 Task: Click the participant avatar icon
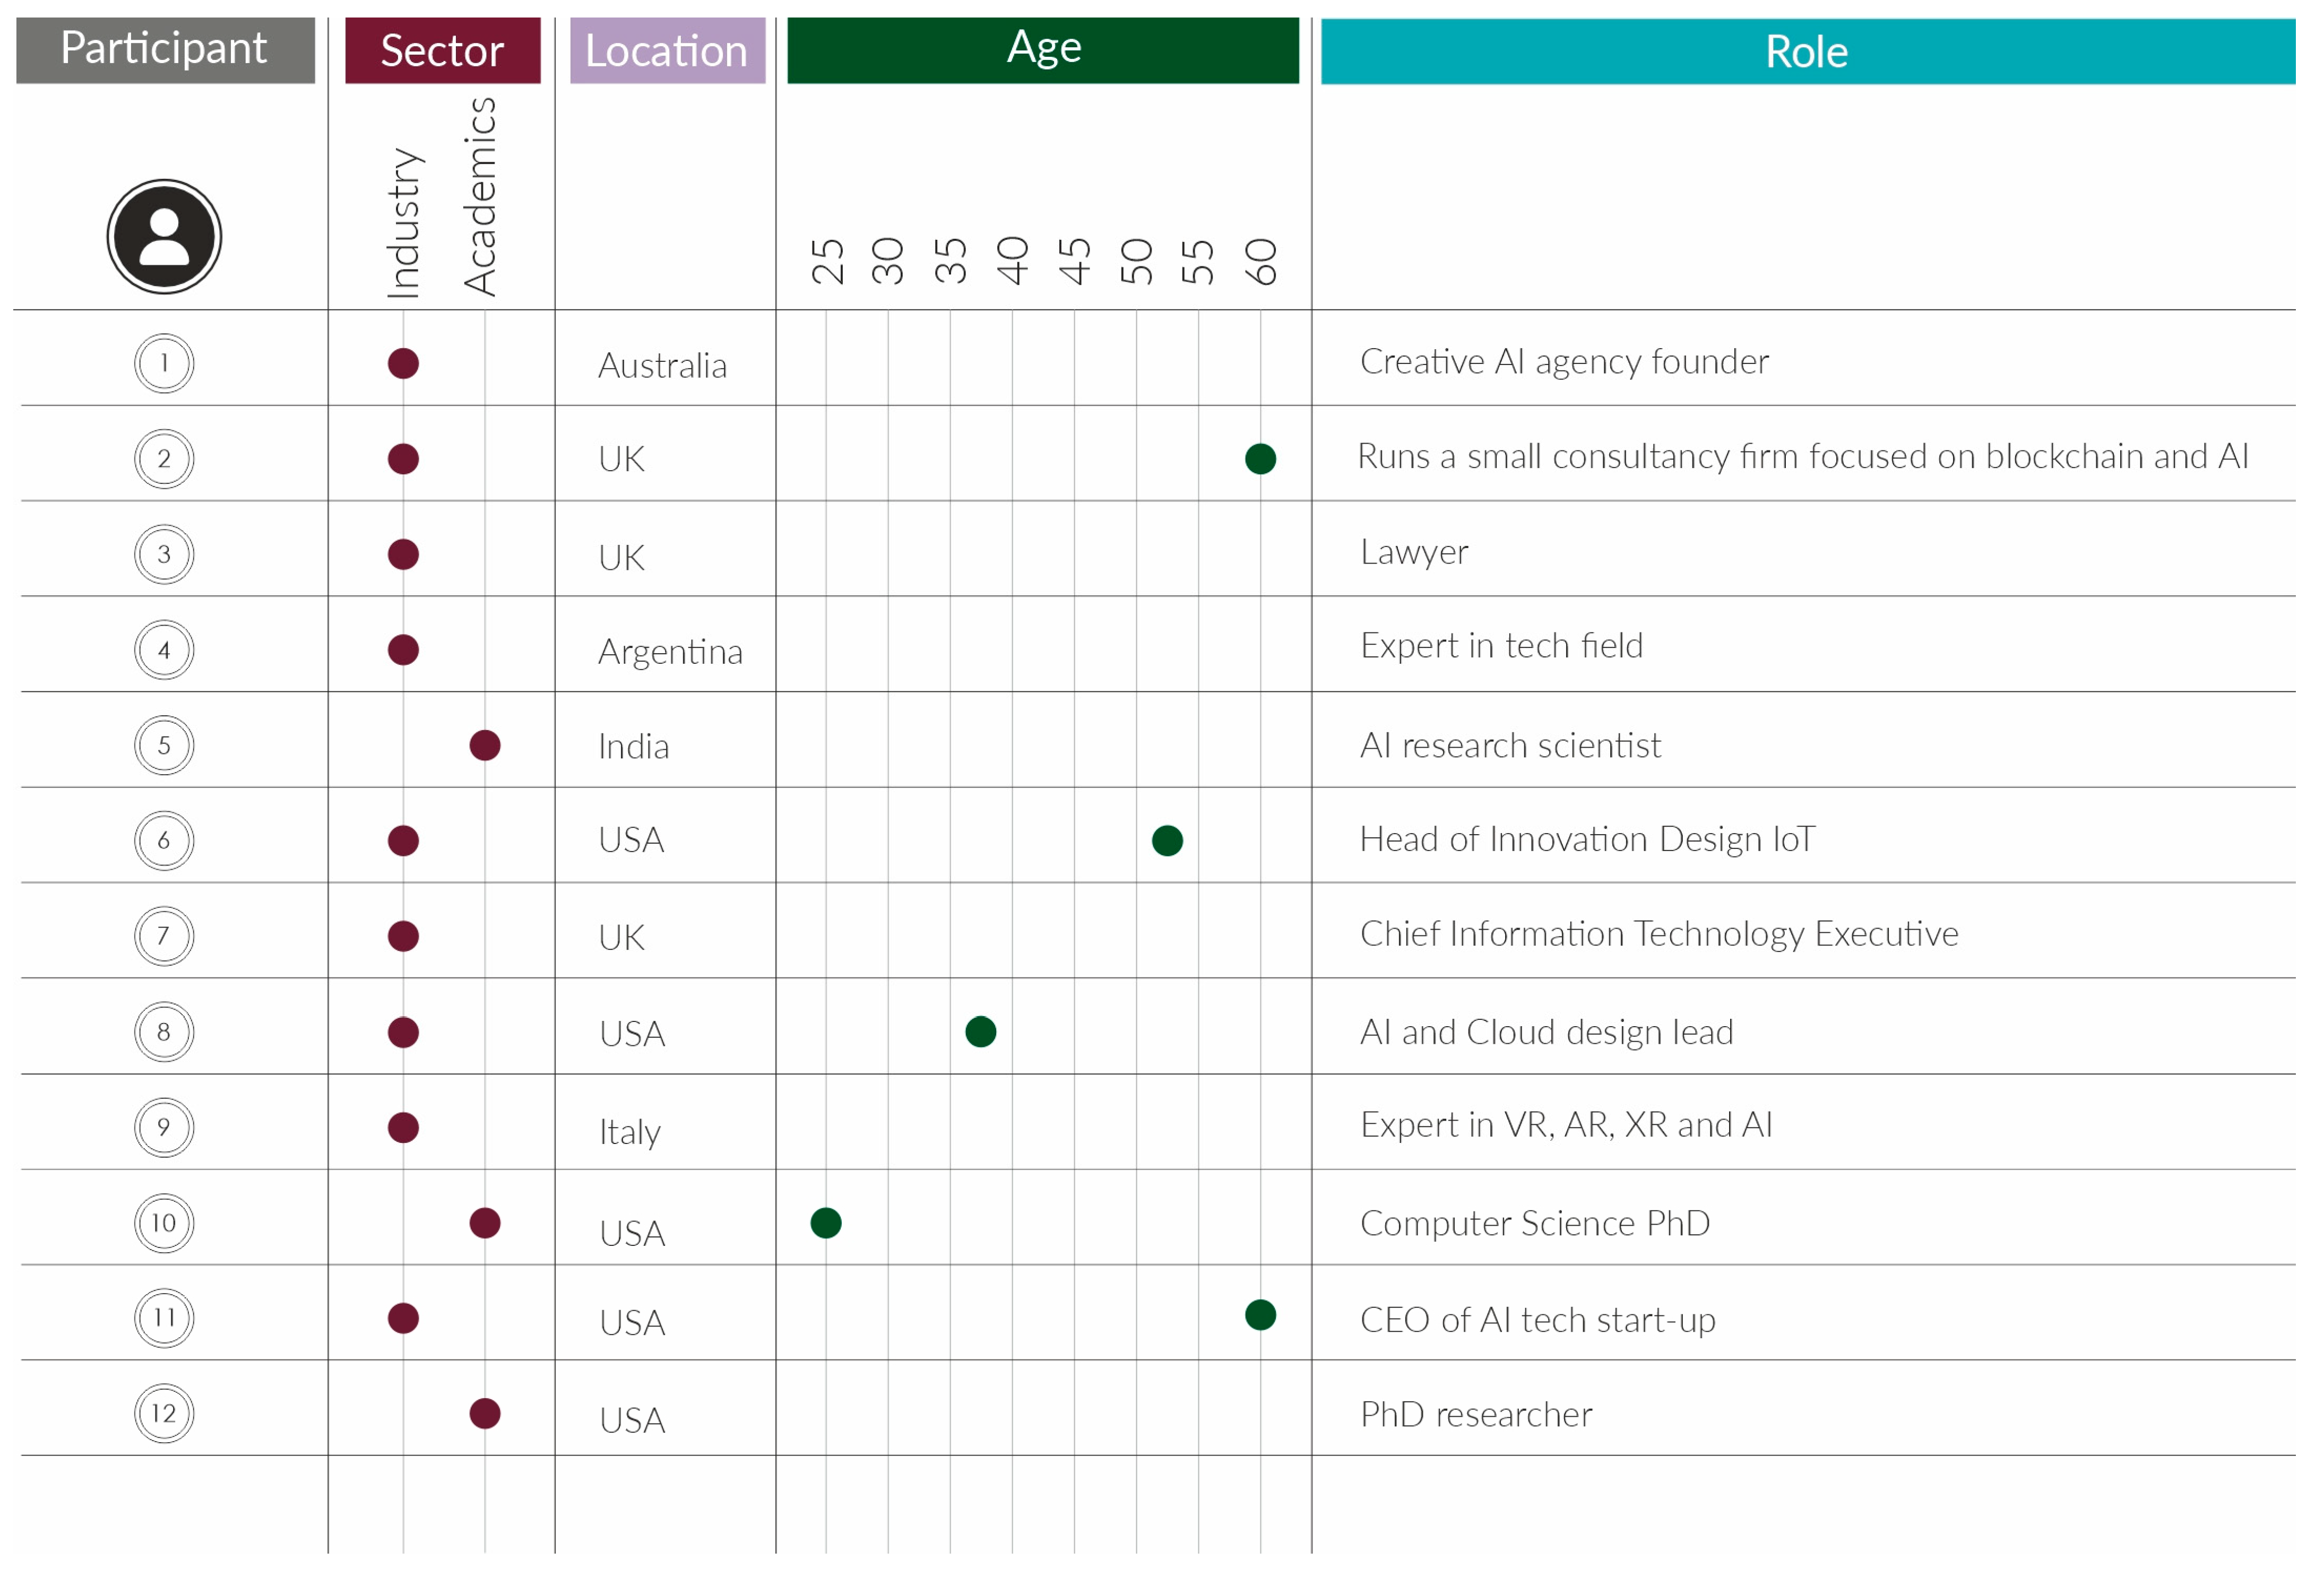pyautogui.click(x=164, y=237)
